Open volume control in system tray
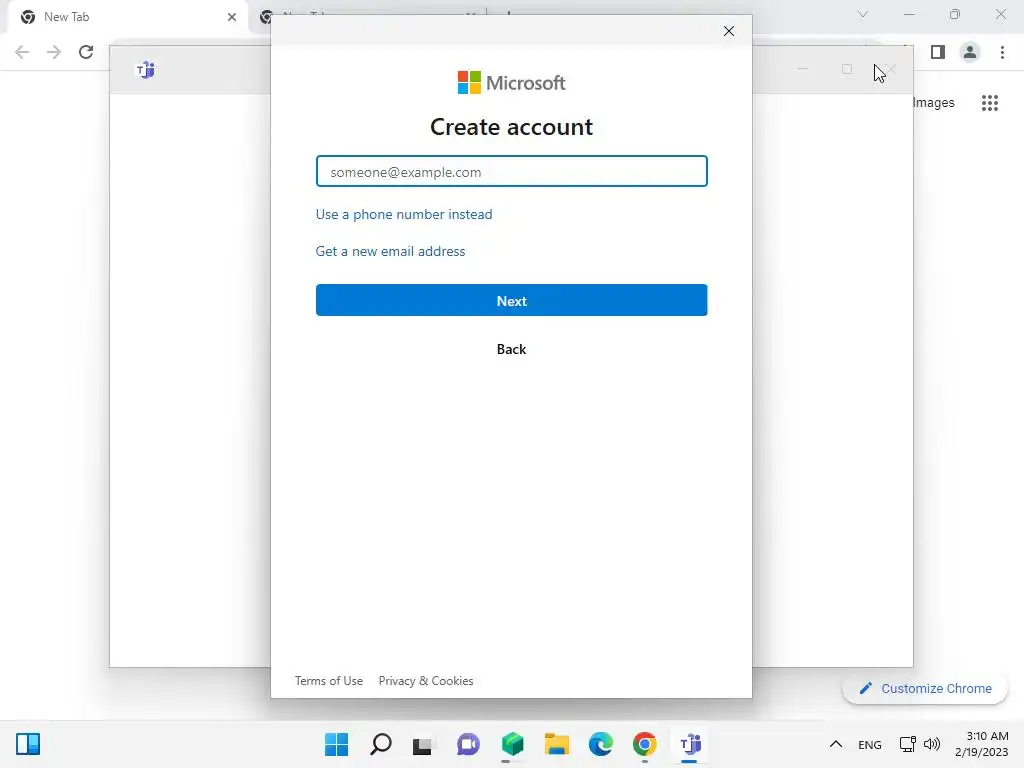This screenshot has width=1024, height=768. (x=932, y=744)
